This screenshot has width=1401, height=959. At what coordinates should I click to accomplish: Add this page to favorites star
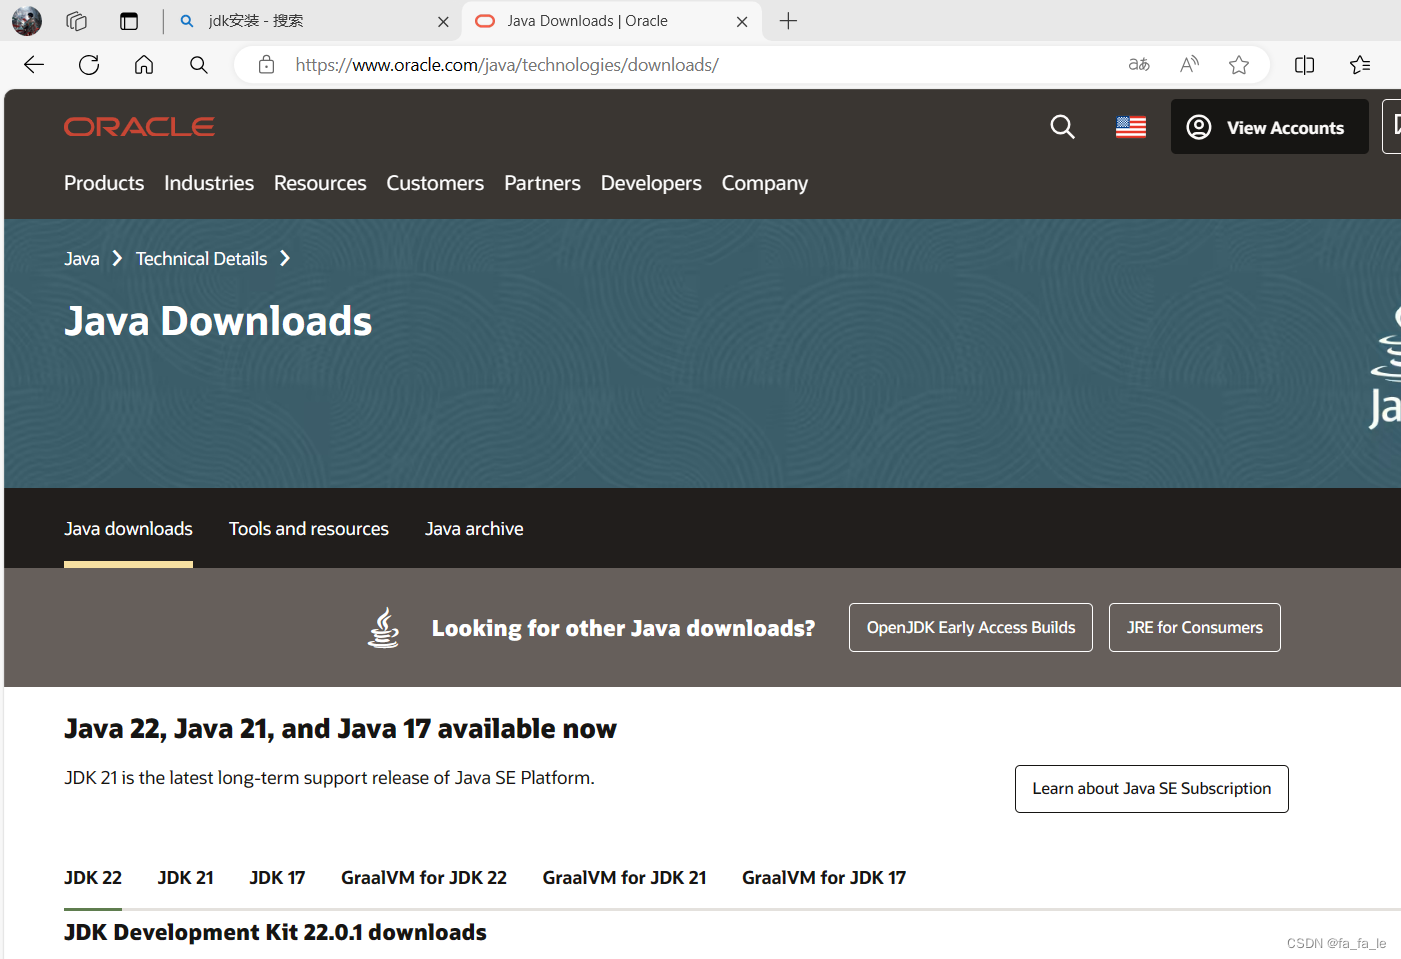tap(1239, 65)
